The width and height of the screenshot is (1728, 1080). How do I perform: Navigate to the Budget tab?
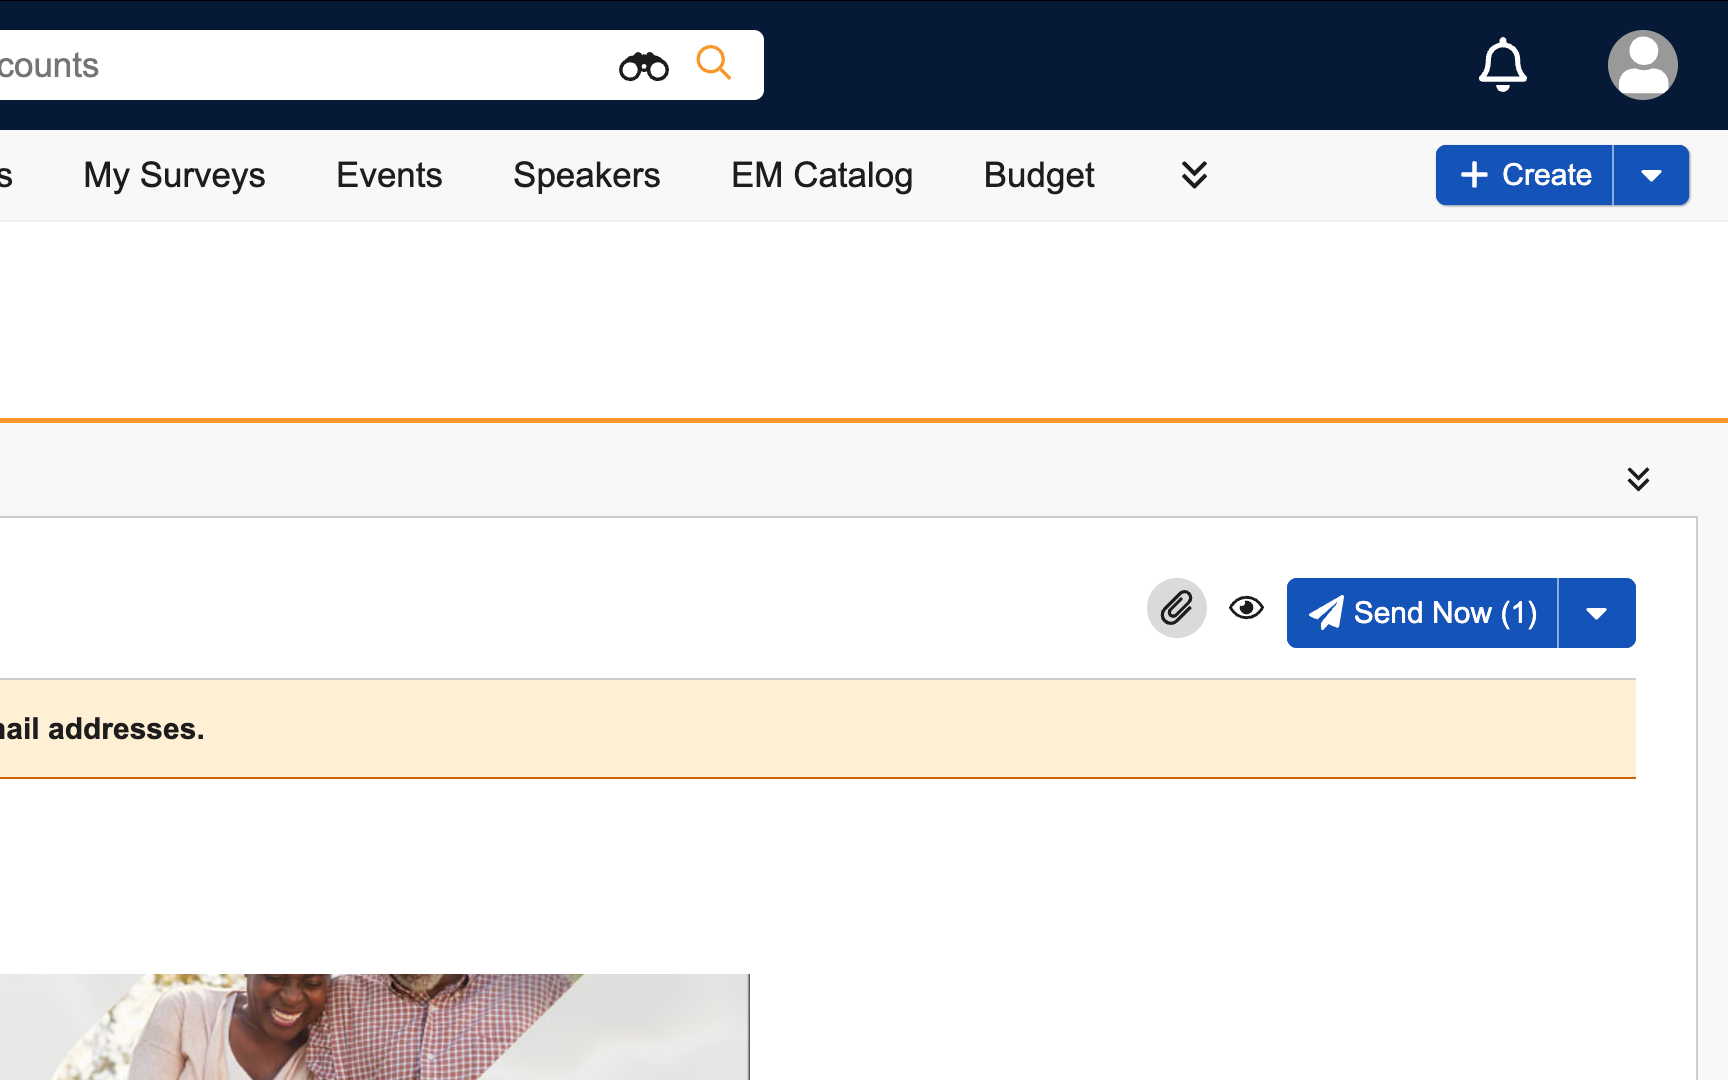[1039, 175]
